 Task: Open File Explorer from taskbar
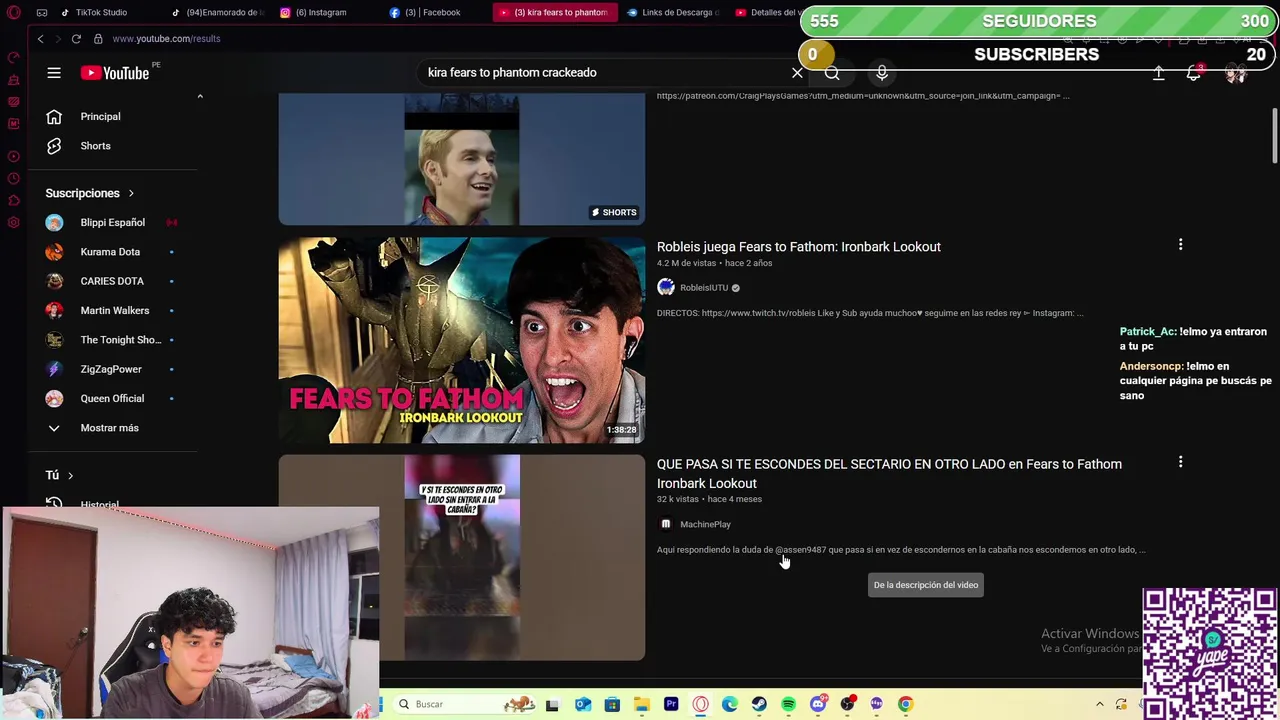(x=642, y=704)
